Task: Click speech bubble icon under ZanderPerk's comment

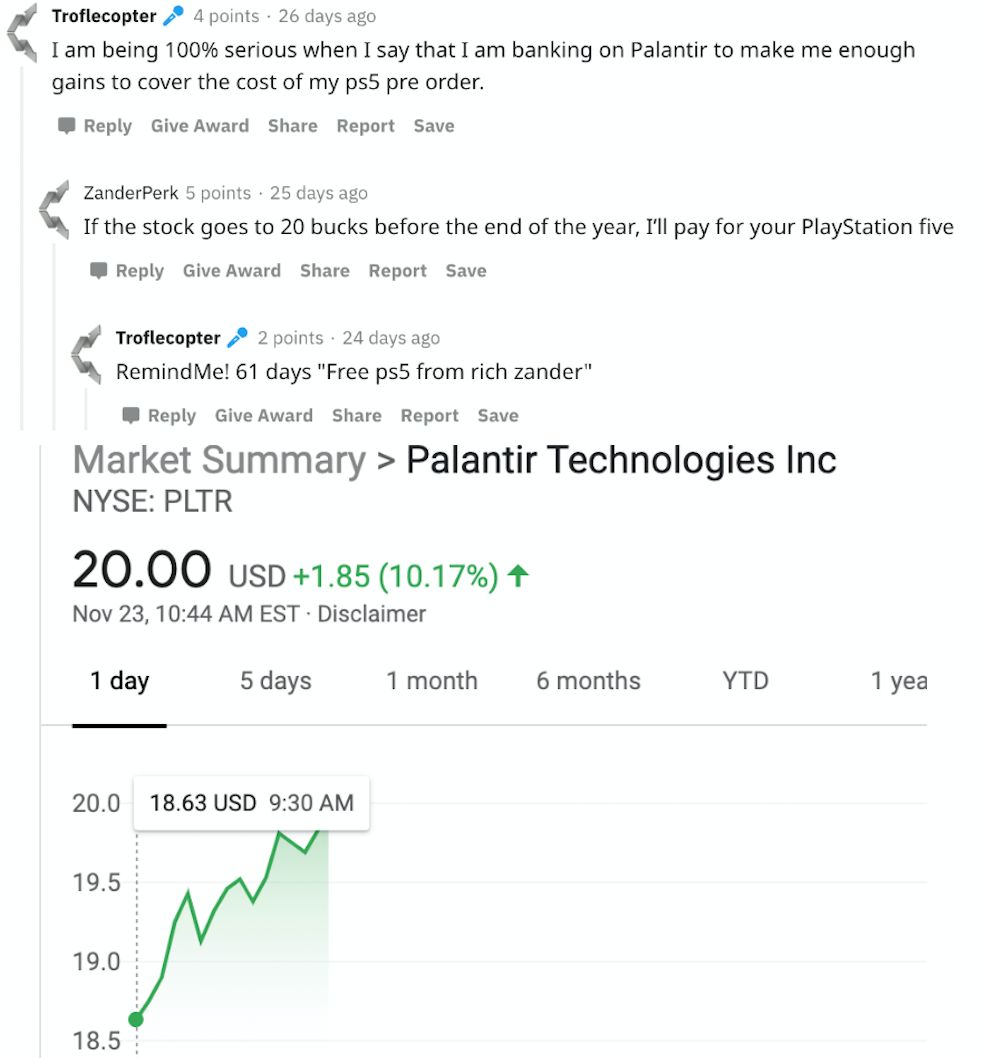Action: [x=99, y=271]
